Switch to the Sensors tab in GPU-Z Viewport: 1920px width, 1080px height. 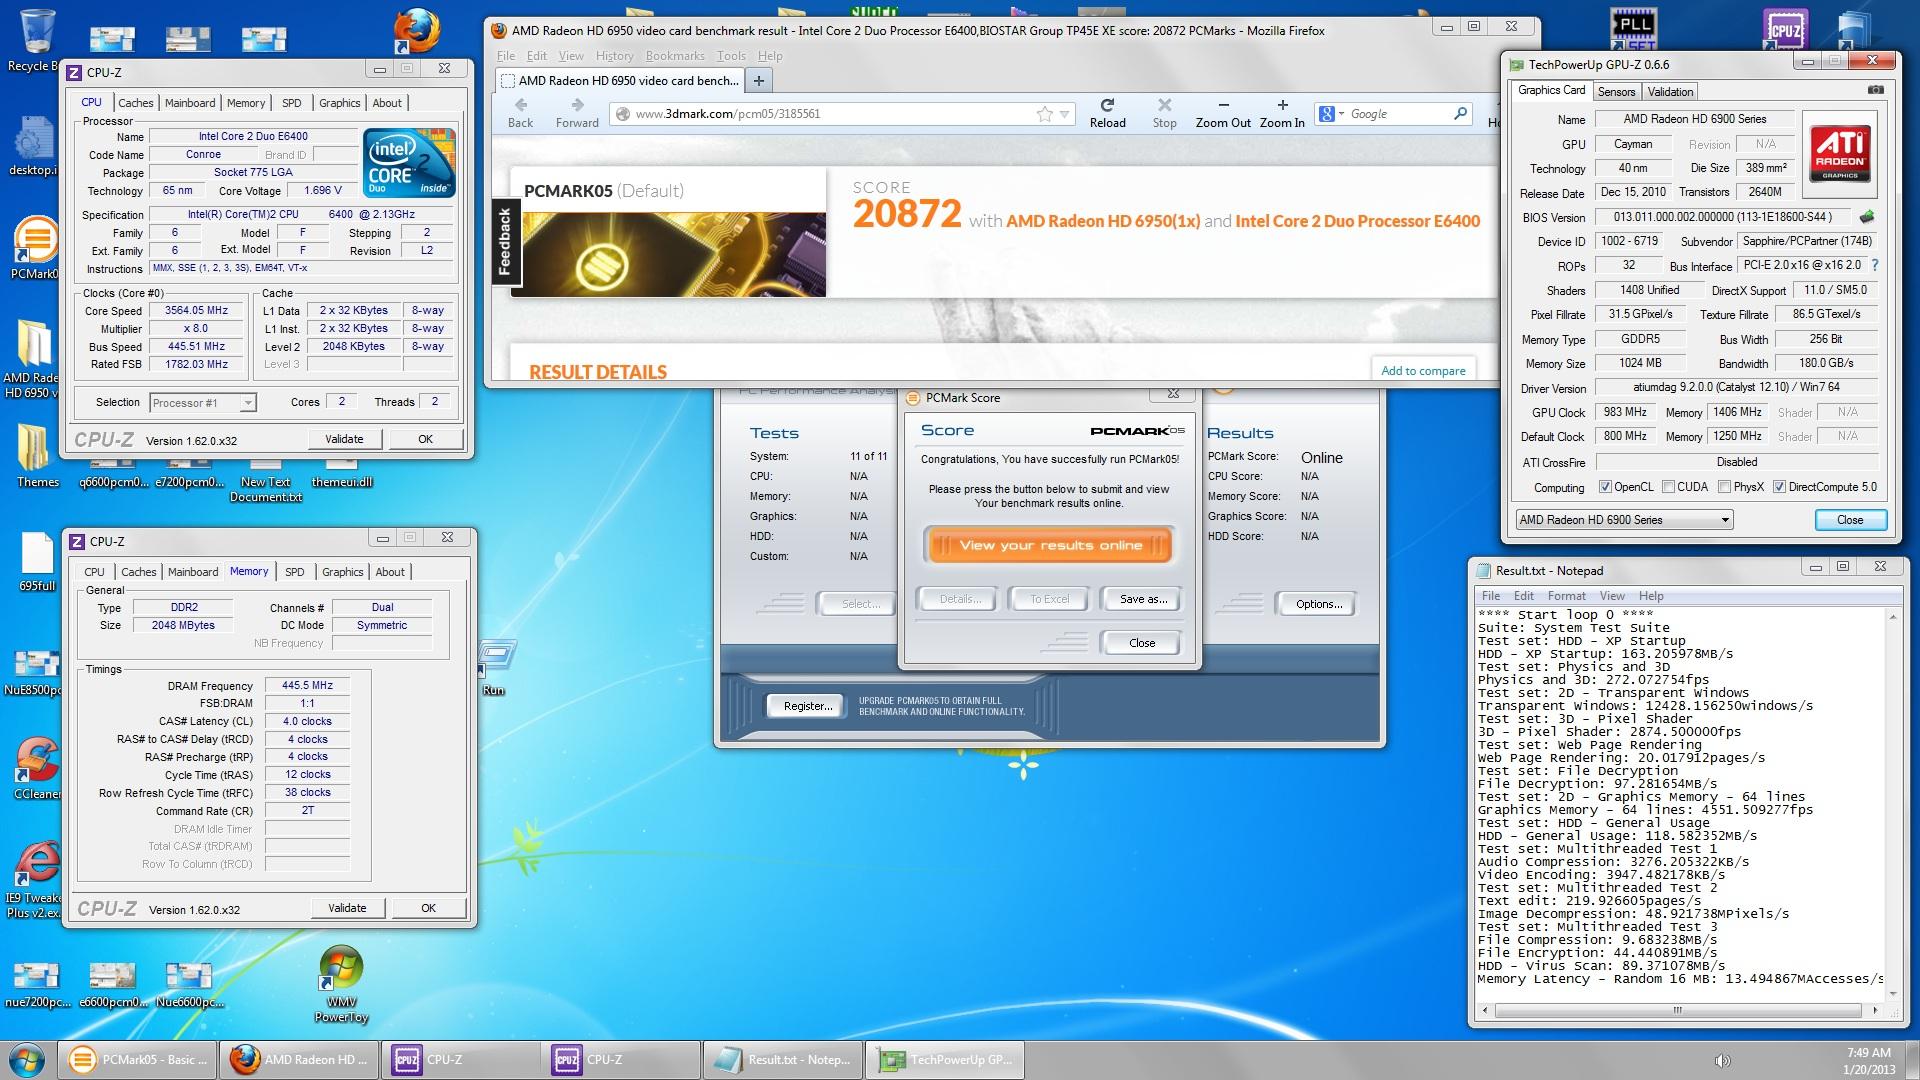[x=1616, y=91]
